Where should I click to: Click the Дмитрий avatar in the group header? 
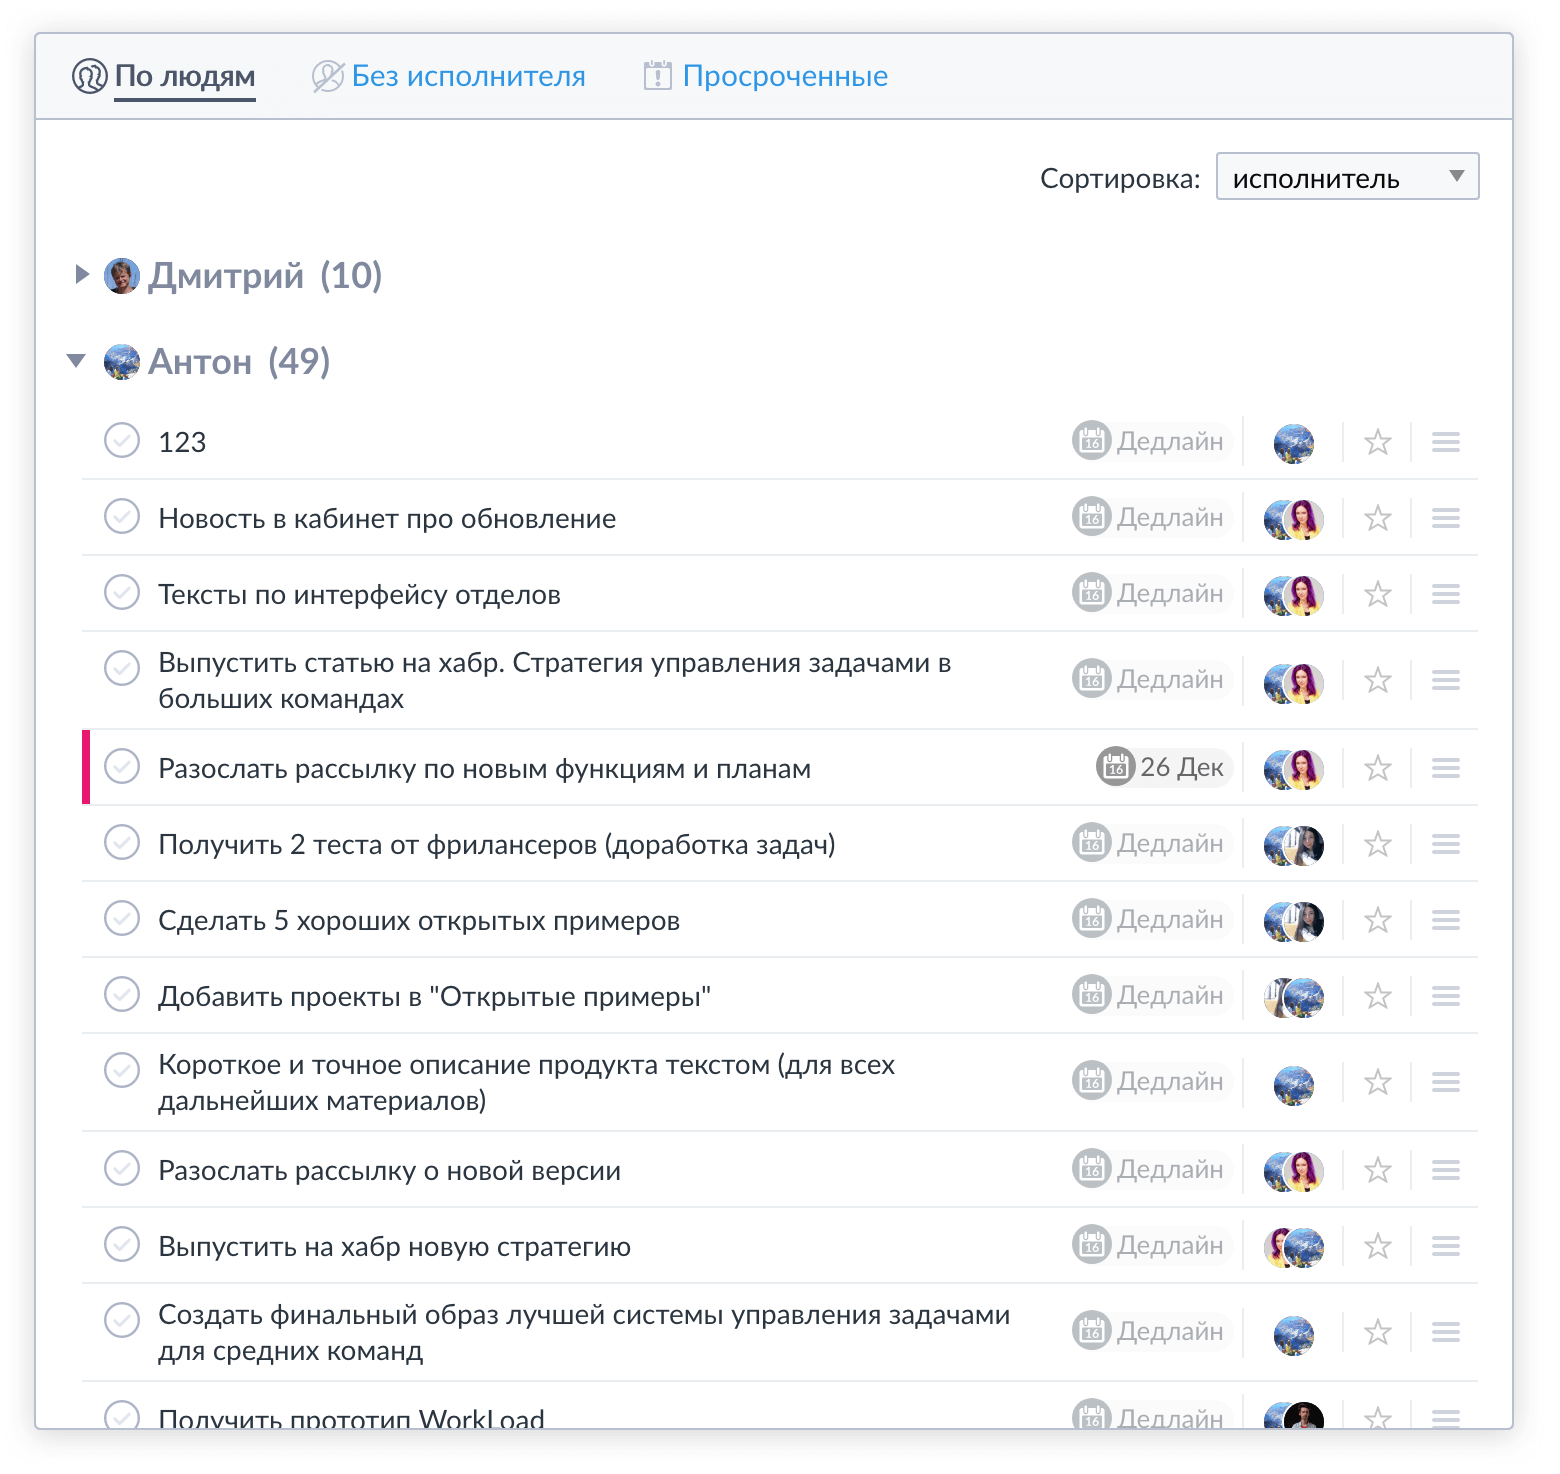122,276
